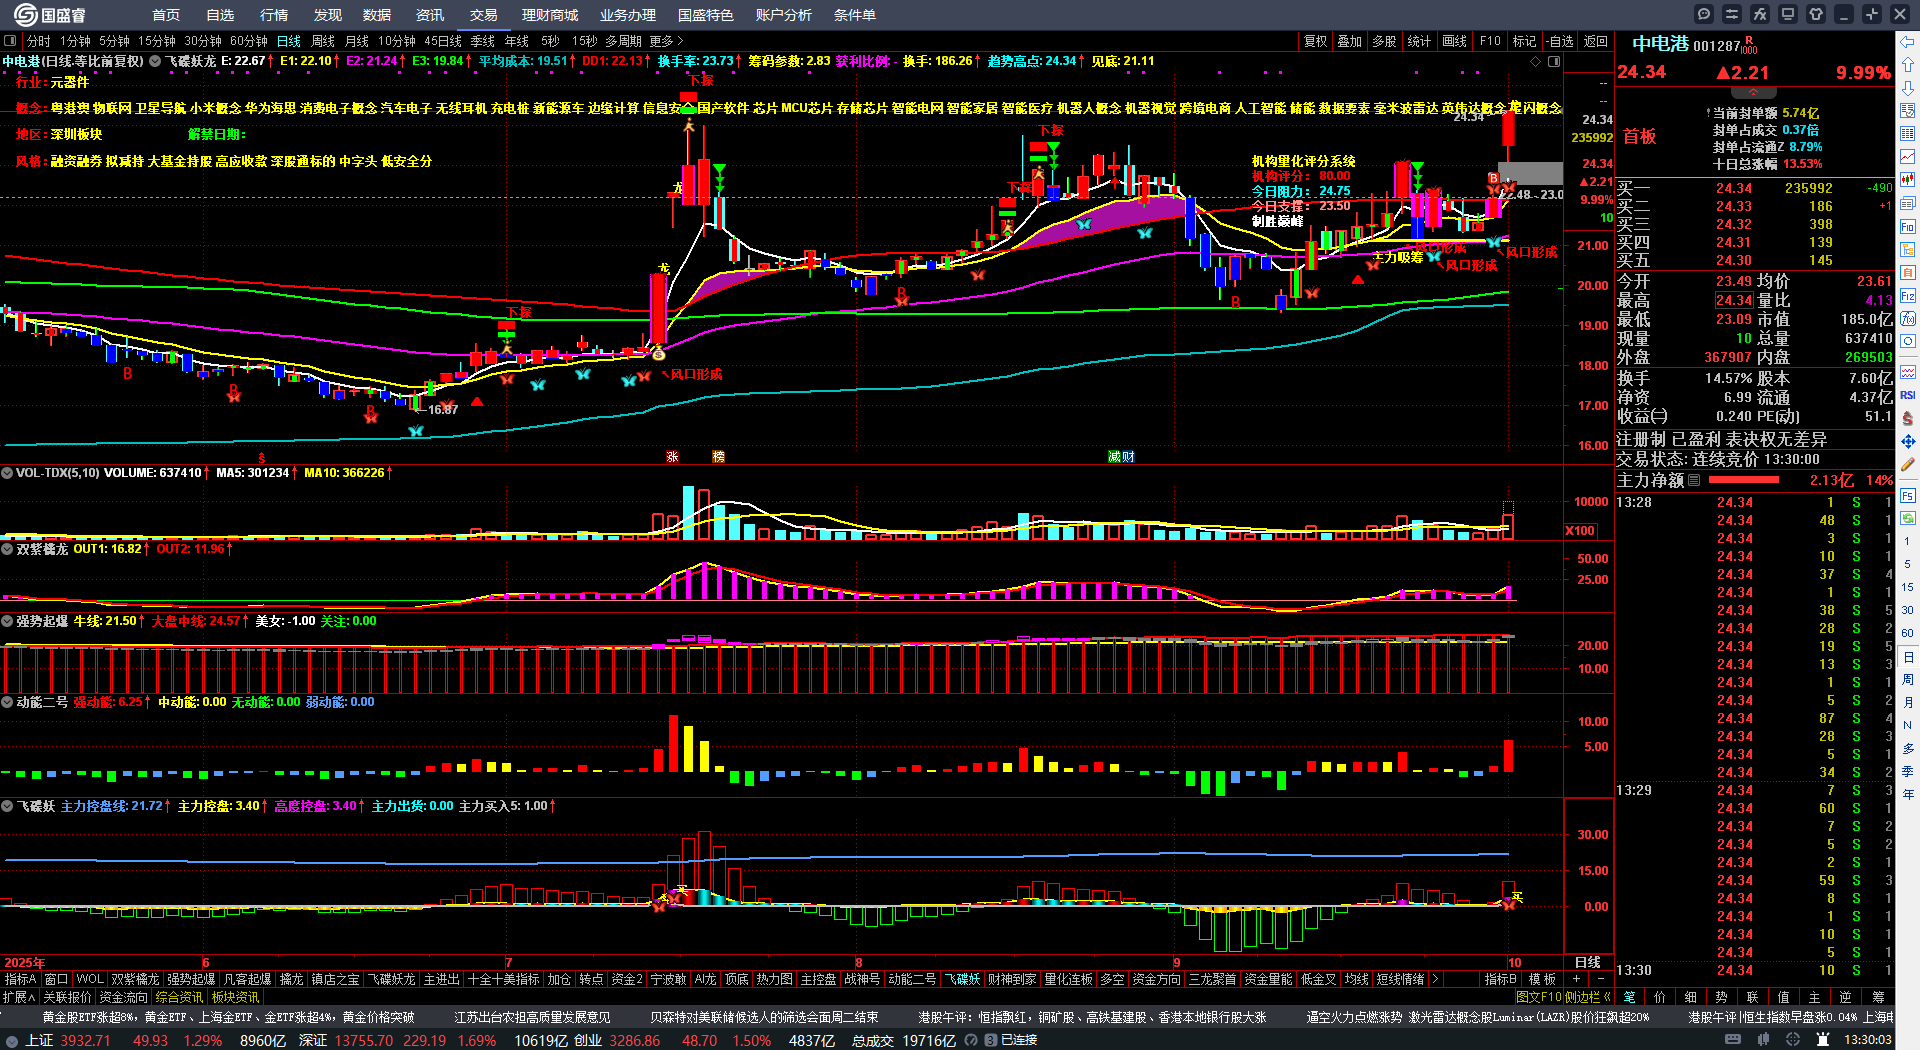Select the pencil drawing tool sidebar icon
The height and width of the screenshot is (1050, 1920).
pyautogui.click(x=1908, y=464)
